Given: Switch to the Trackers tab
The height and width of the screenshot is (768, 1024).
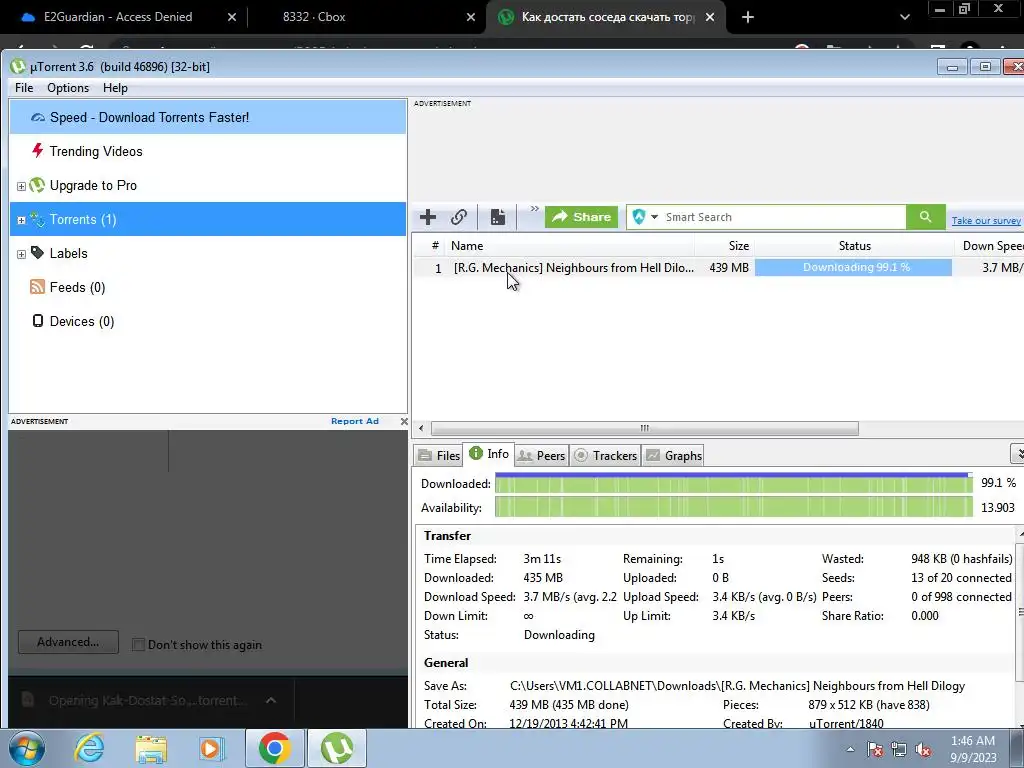Looking at the screenshot, I should tap(605, 456).
